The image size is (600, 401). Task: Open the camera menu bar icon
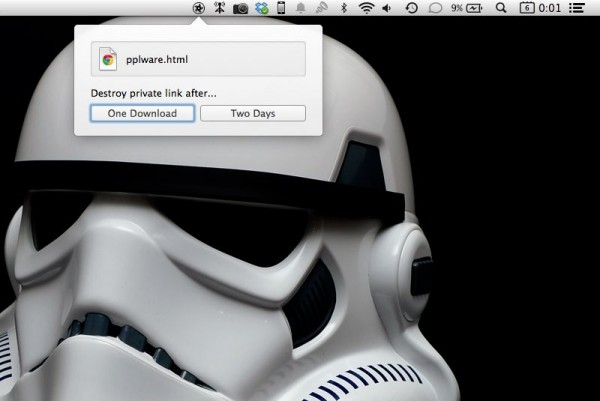(x=241, y=8)
